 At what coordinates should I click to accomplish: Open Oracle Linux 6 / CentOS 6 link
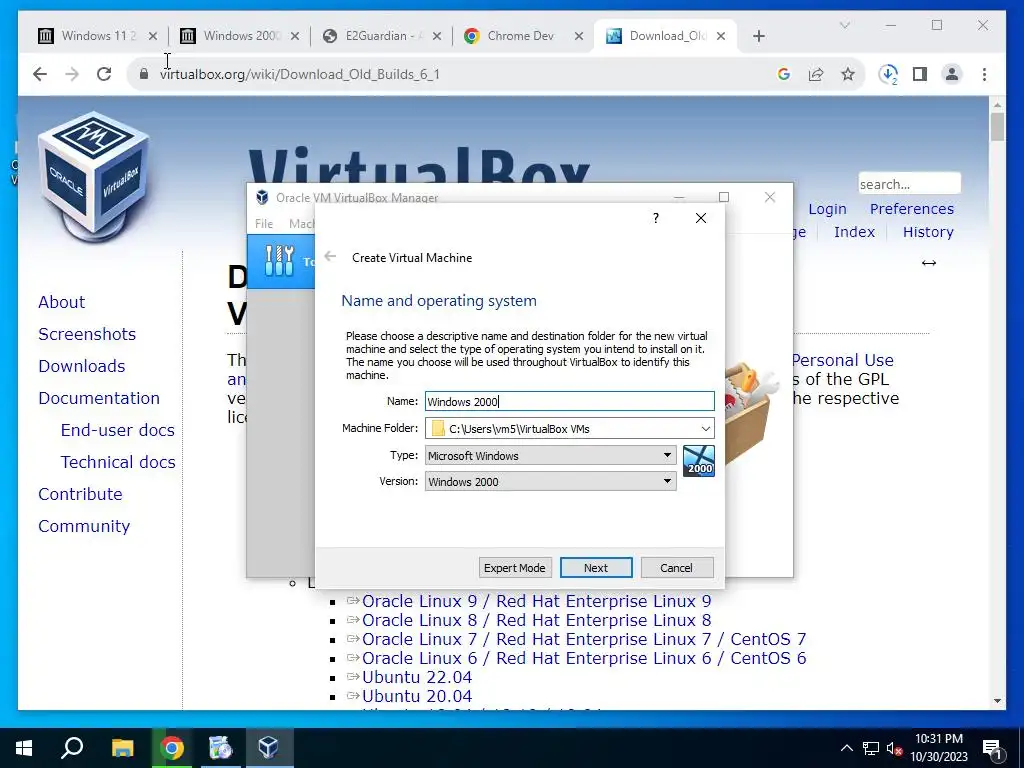coord(584,658)
